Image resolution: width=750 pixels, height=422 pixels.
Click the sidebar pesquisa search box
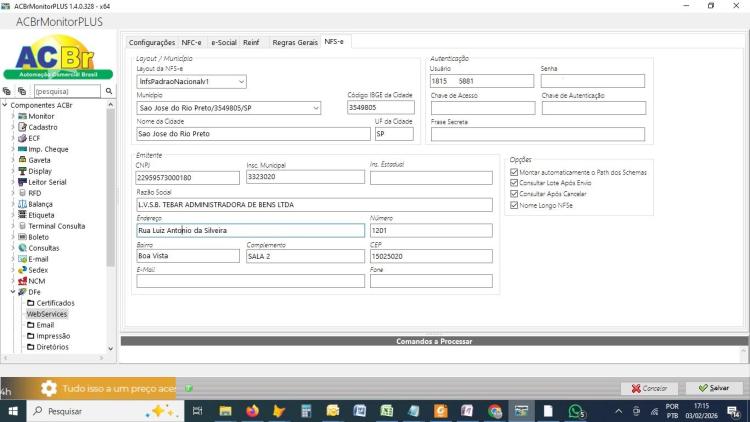click(x=67, y=91)
